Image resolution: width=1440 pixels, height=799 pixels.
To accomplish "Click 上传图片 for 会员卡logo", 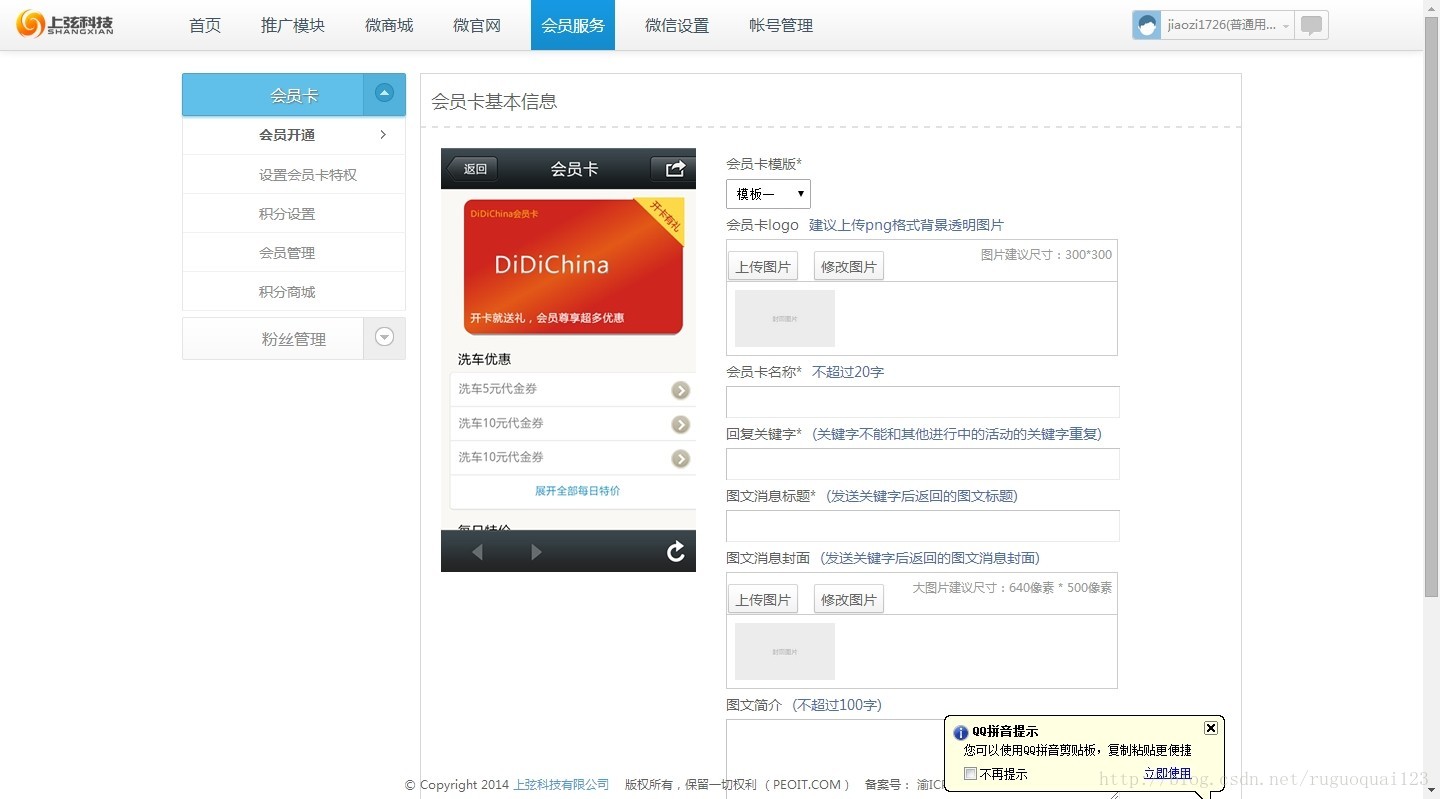I will [x=763, y=266].
